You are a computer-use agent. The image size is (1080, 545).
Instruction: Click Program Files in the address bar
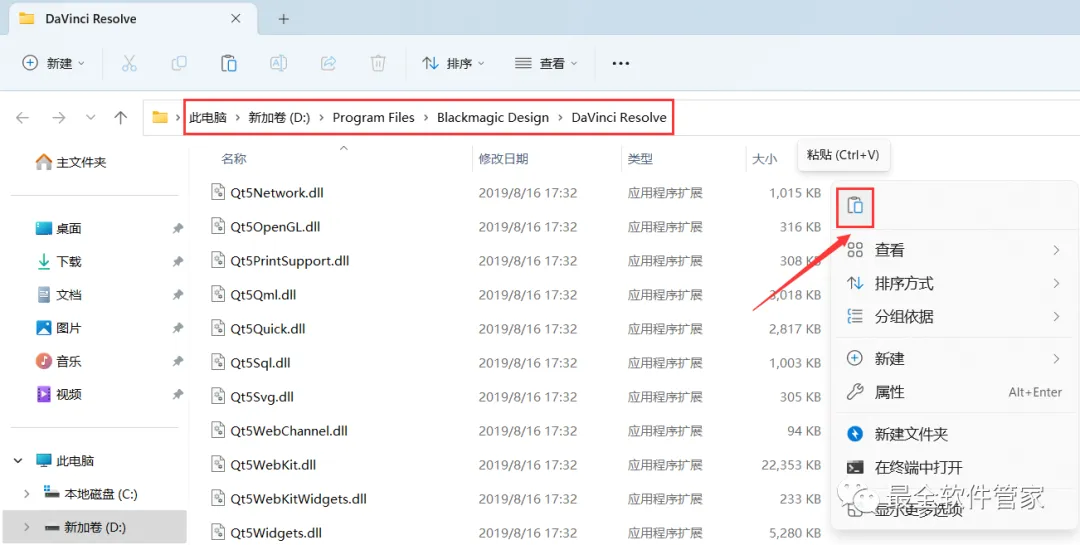click(374, 118)
